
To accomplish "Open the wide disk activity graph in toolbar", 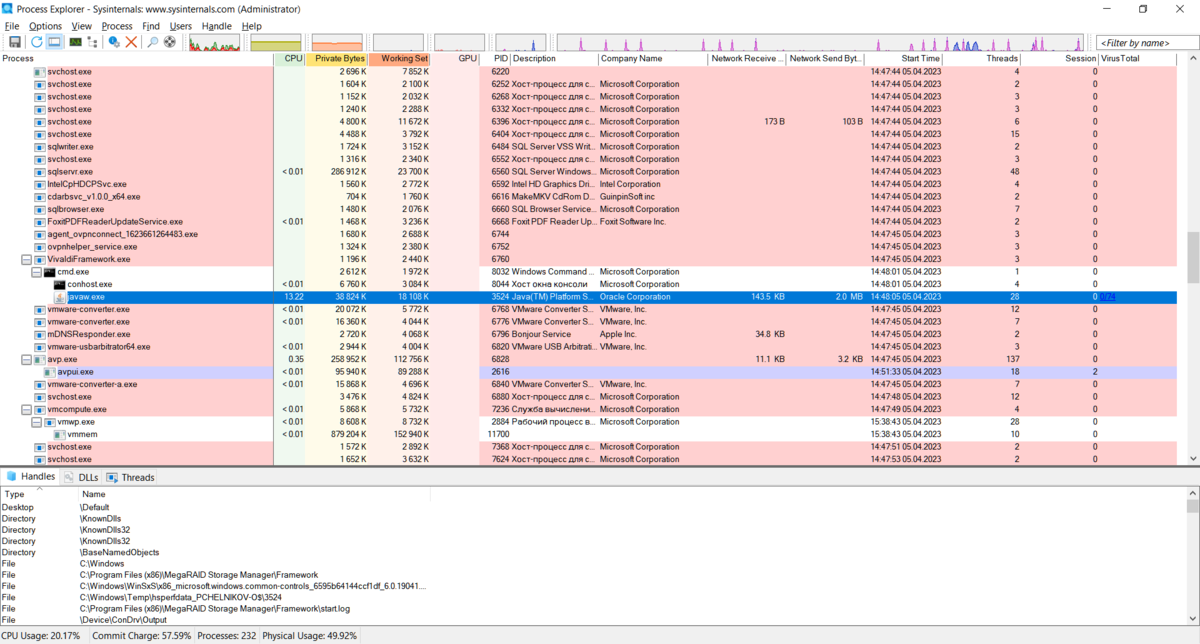I will (822, 42).
